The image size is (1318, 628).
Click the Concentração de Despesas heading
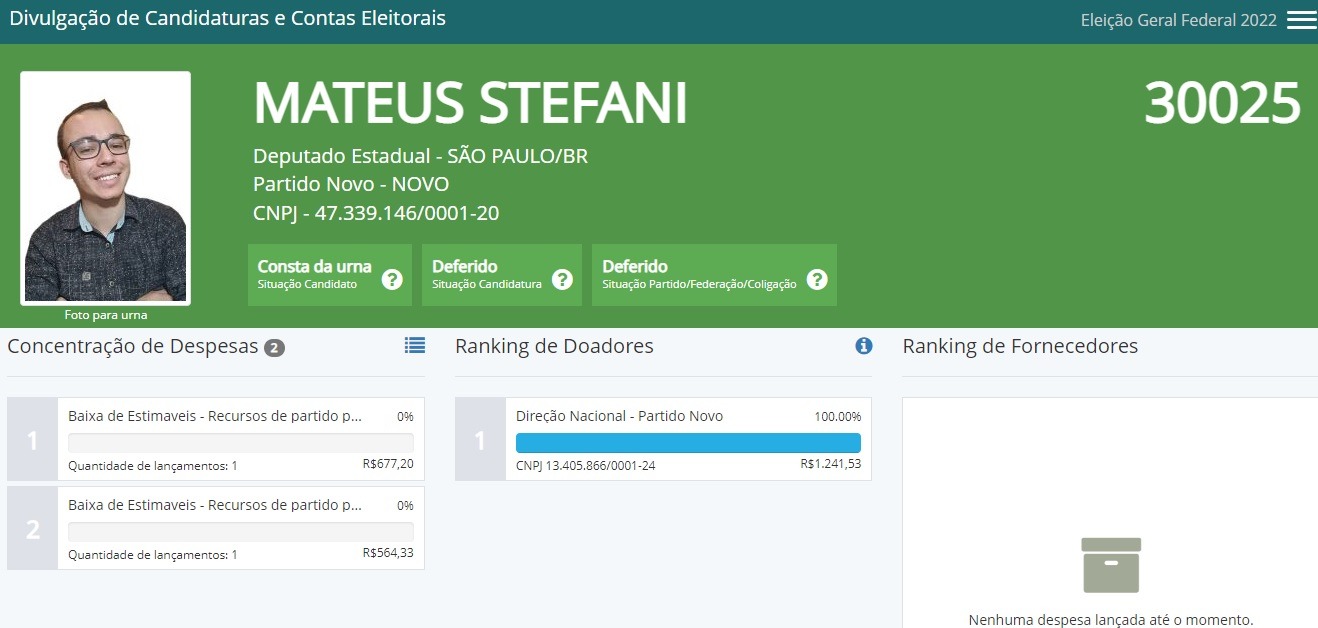click(132, 347)
